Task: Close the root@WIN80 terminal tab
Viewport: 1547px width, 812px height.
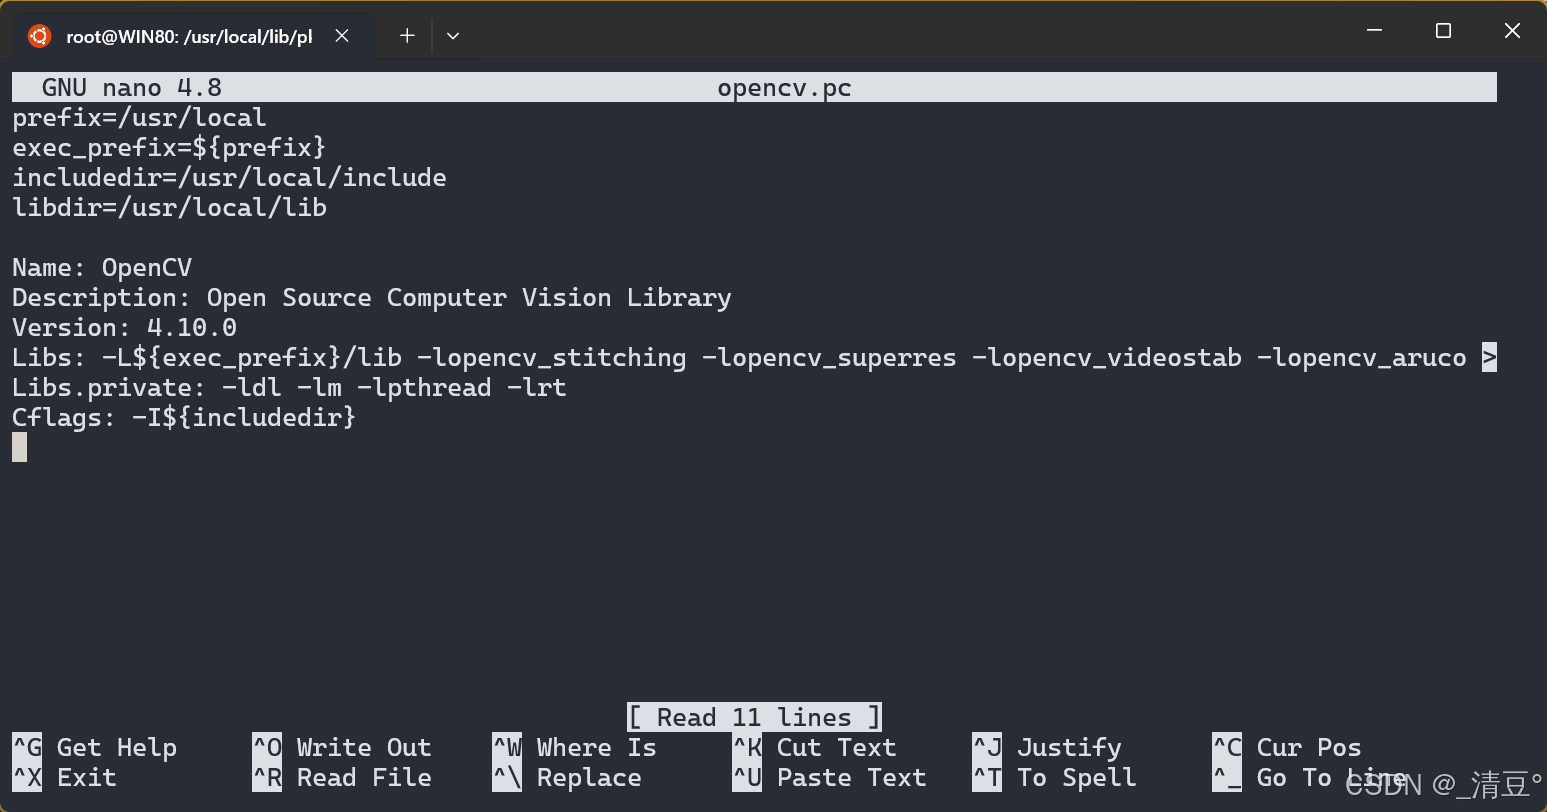Action: (x=342, y=36)
